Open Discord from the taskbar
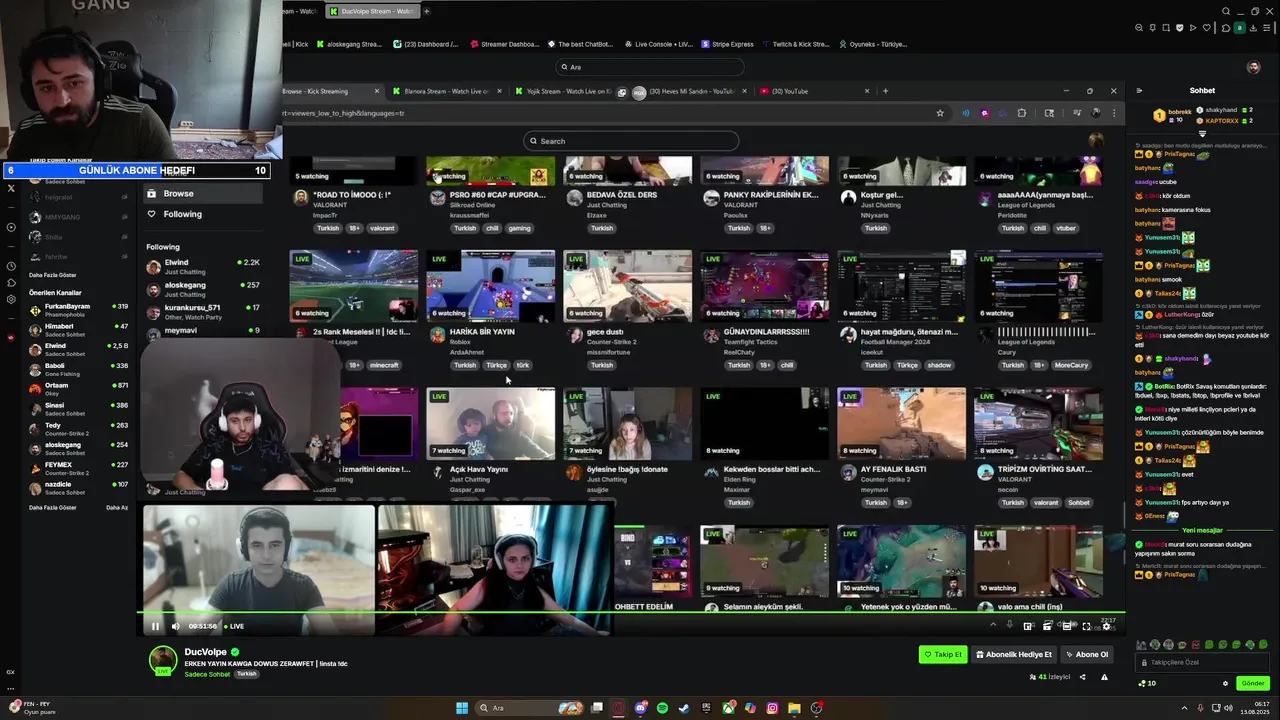 click(641, 708)
